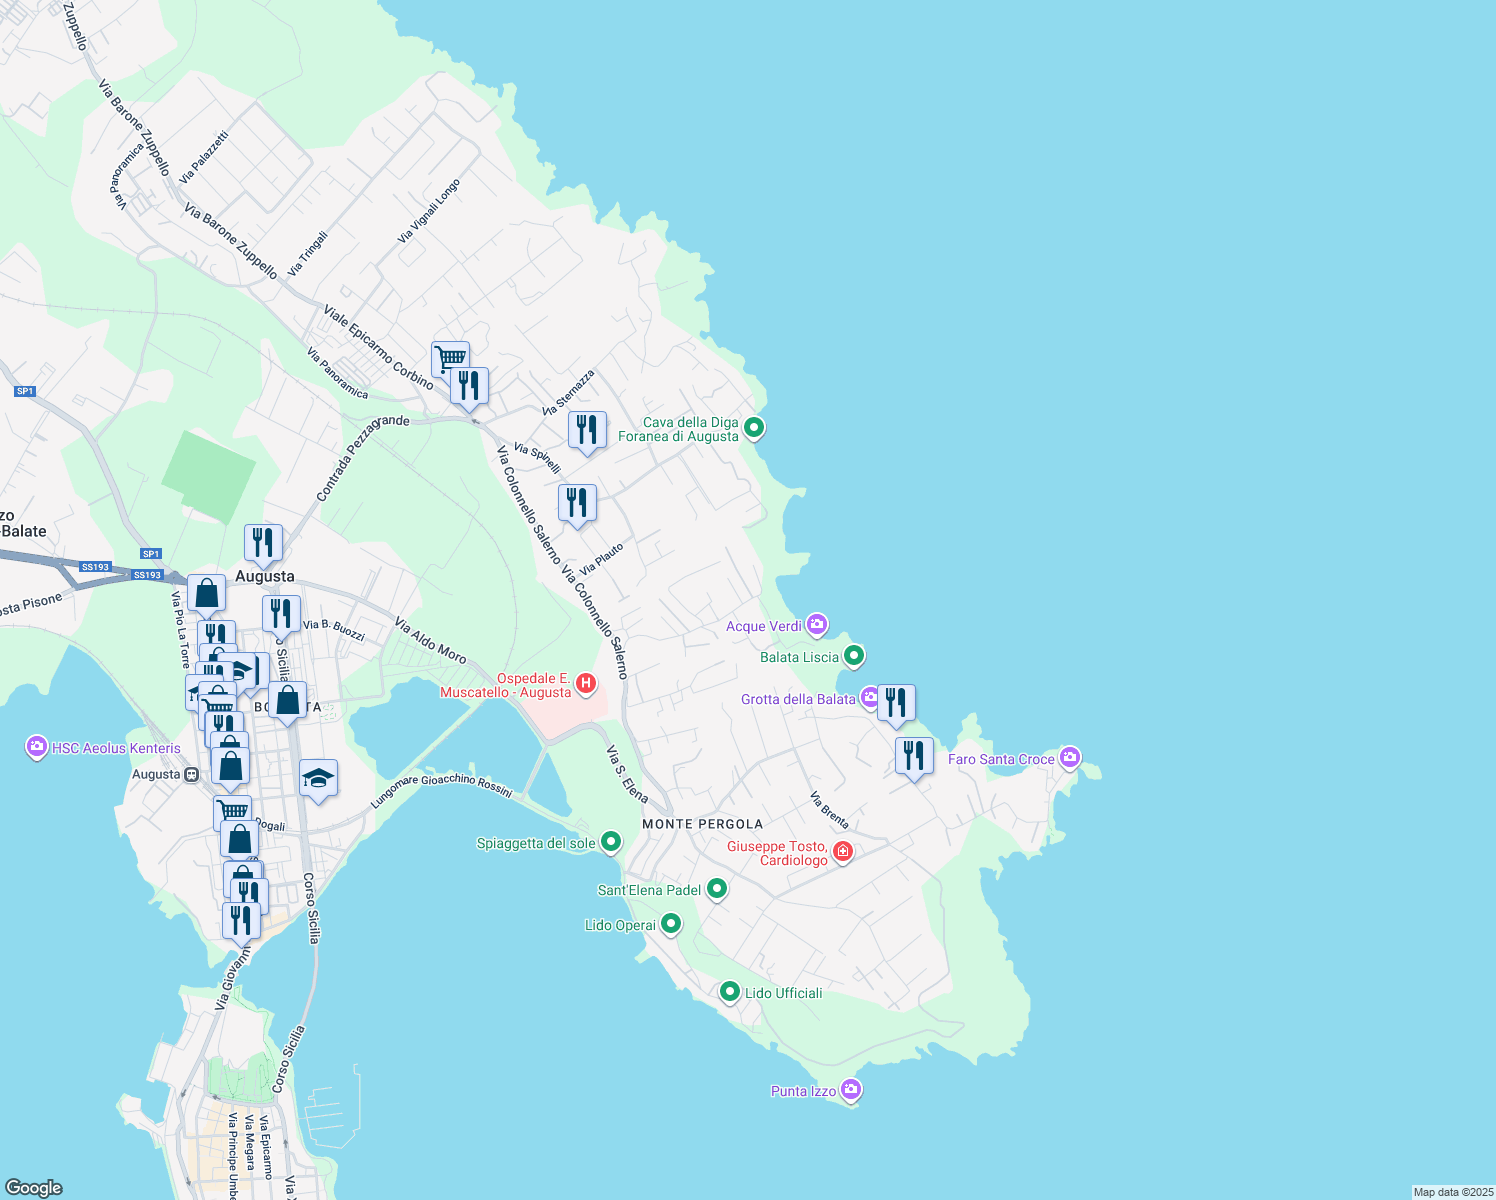
Task: Select the Balata Liscia green pin
Action: coord(854,656)
